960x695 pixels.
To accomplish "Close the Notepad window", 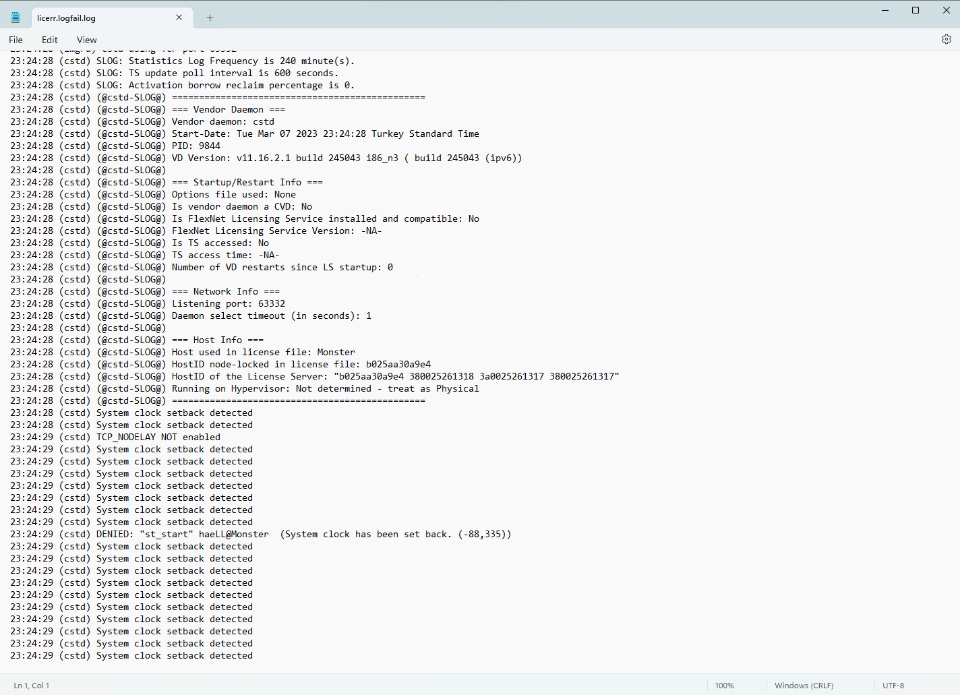I will coord(945,10).
